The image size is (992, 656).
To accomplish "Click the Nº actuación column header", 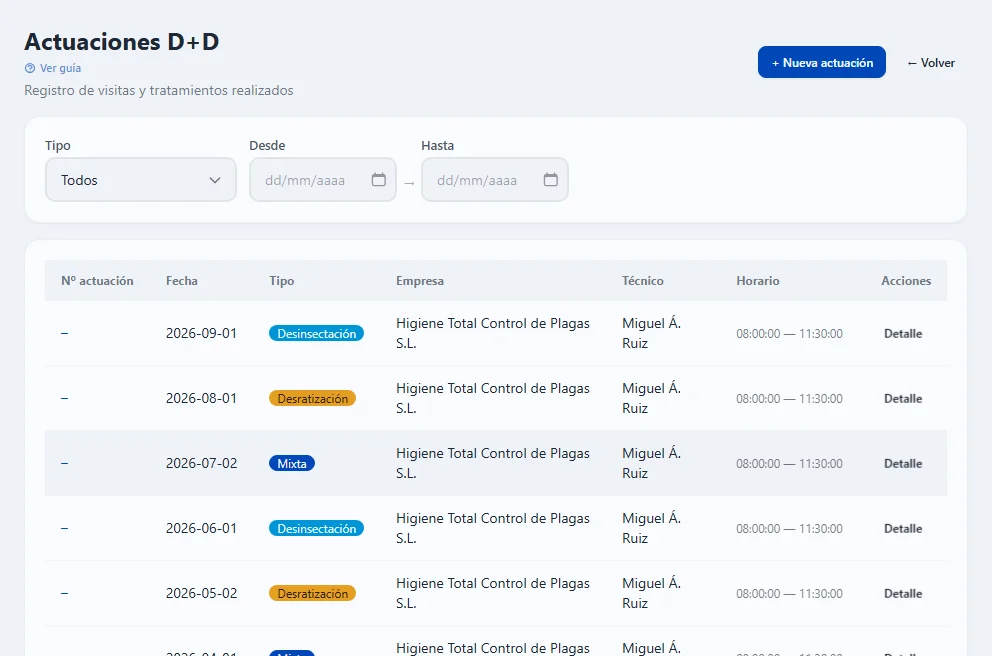I will [97, 281].
